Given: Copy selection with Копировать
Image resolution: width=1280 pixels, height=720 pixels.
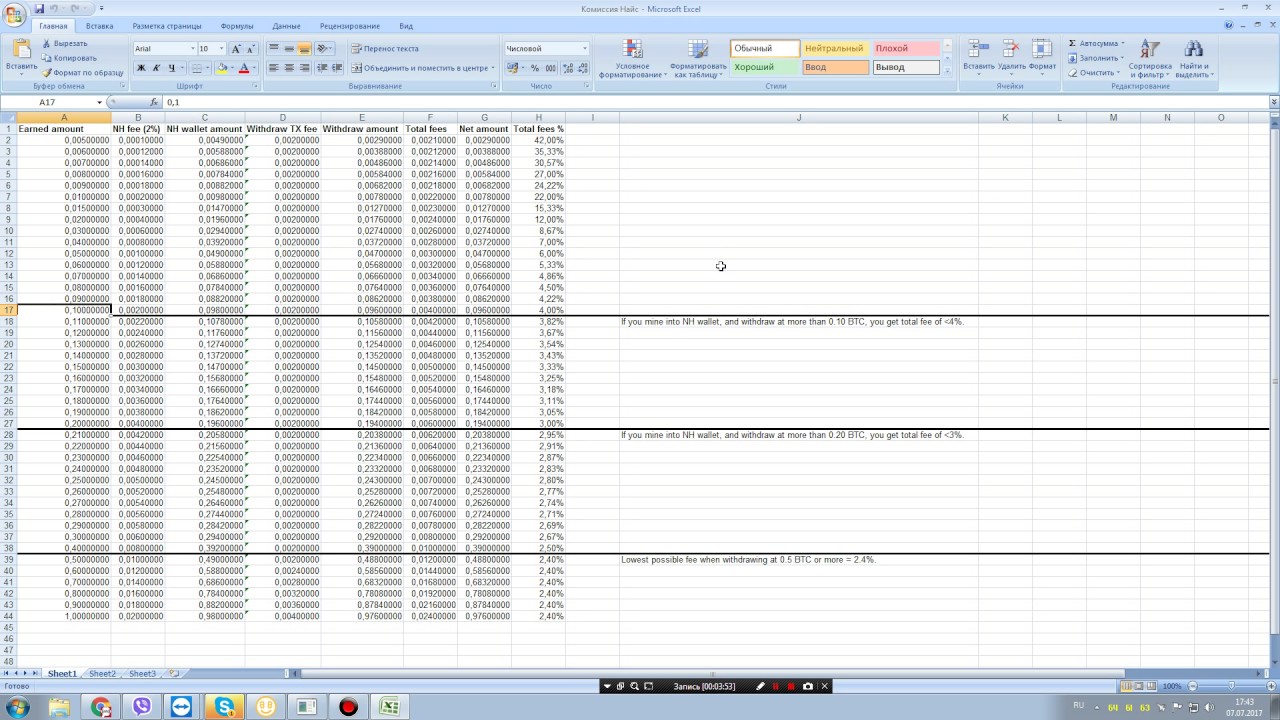Looking at the screenshot, I should click(x=69, y=58).
